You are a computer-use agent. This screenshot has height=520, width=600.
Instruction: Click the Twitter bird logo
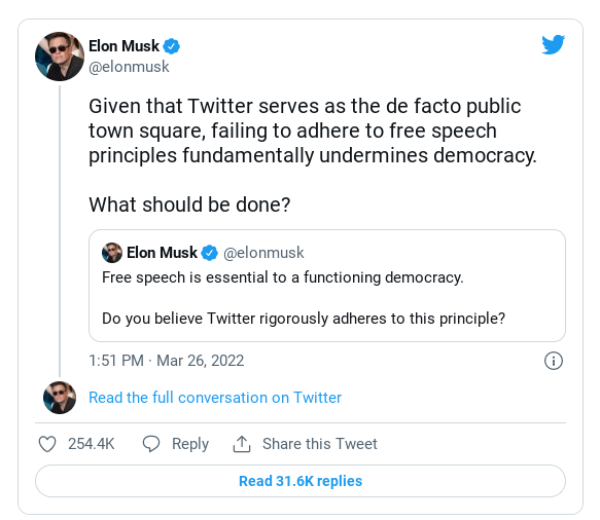coord(553,44)
